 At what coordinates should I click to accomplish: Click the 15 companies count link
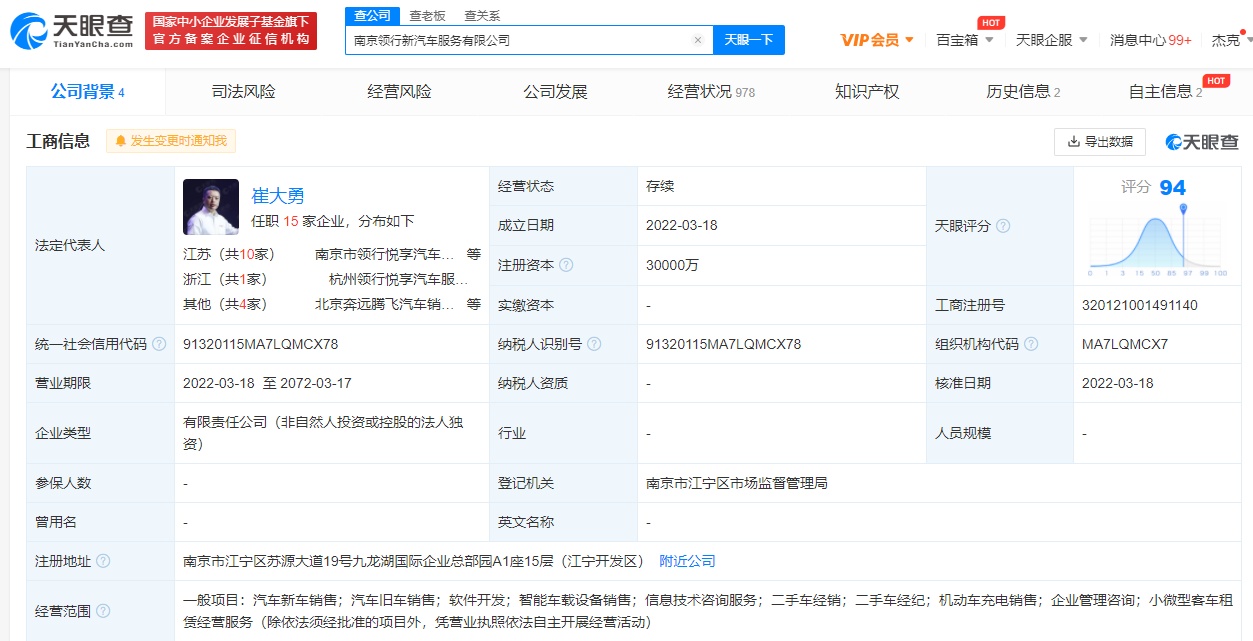click(x=291, y=221)
